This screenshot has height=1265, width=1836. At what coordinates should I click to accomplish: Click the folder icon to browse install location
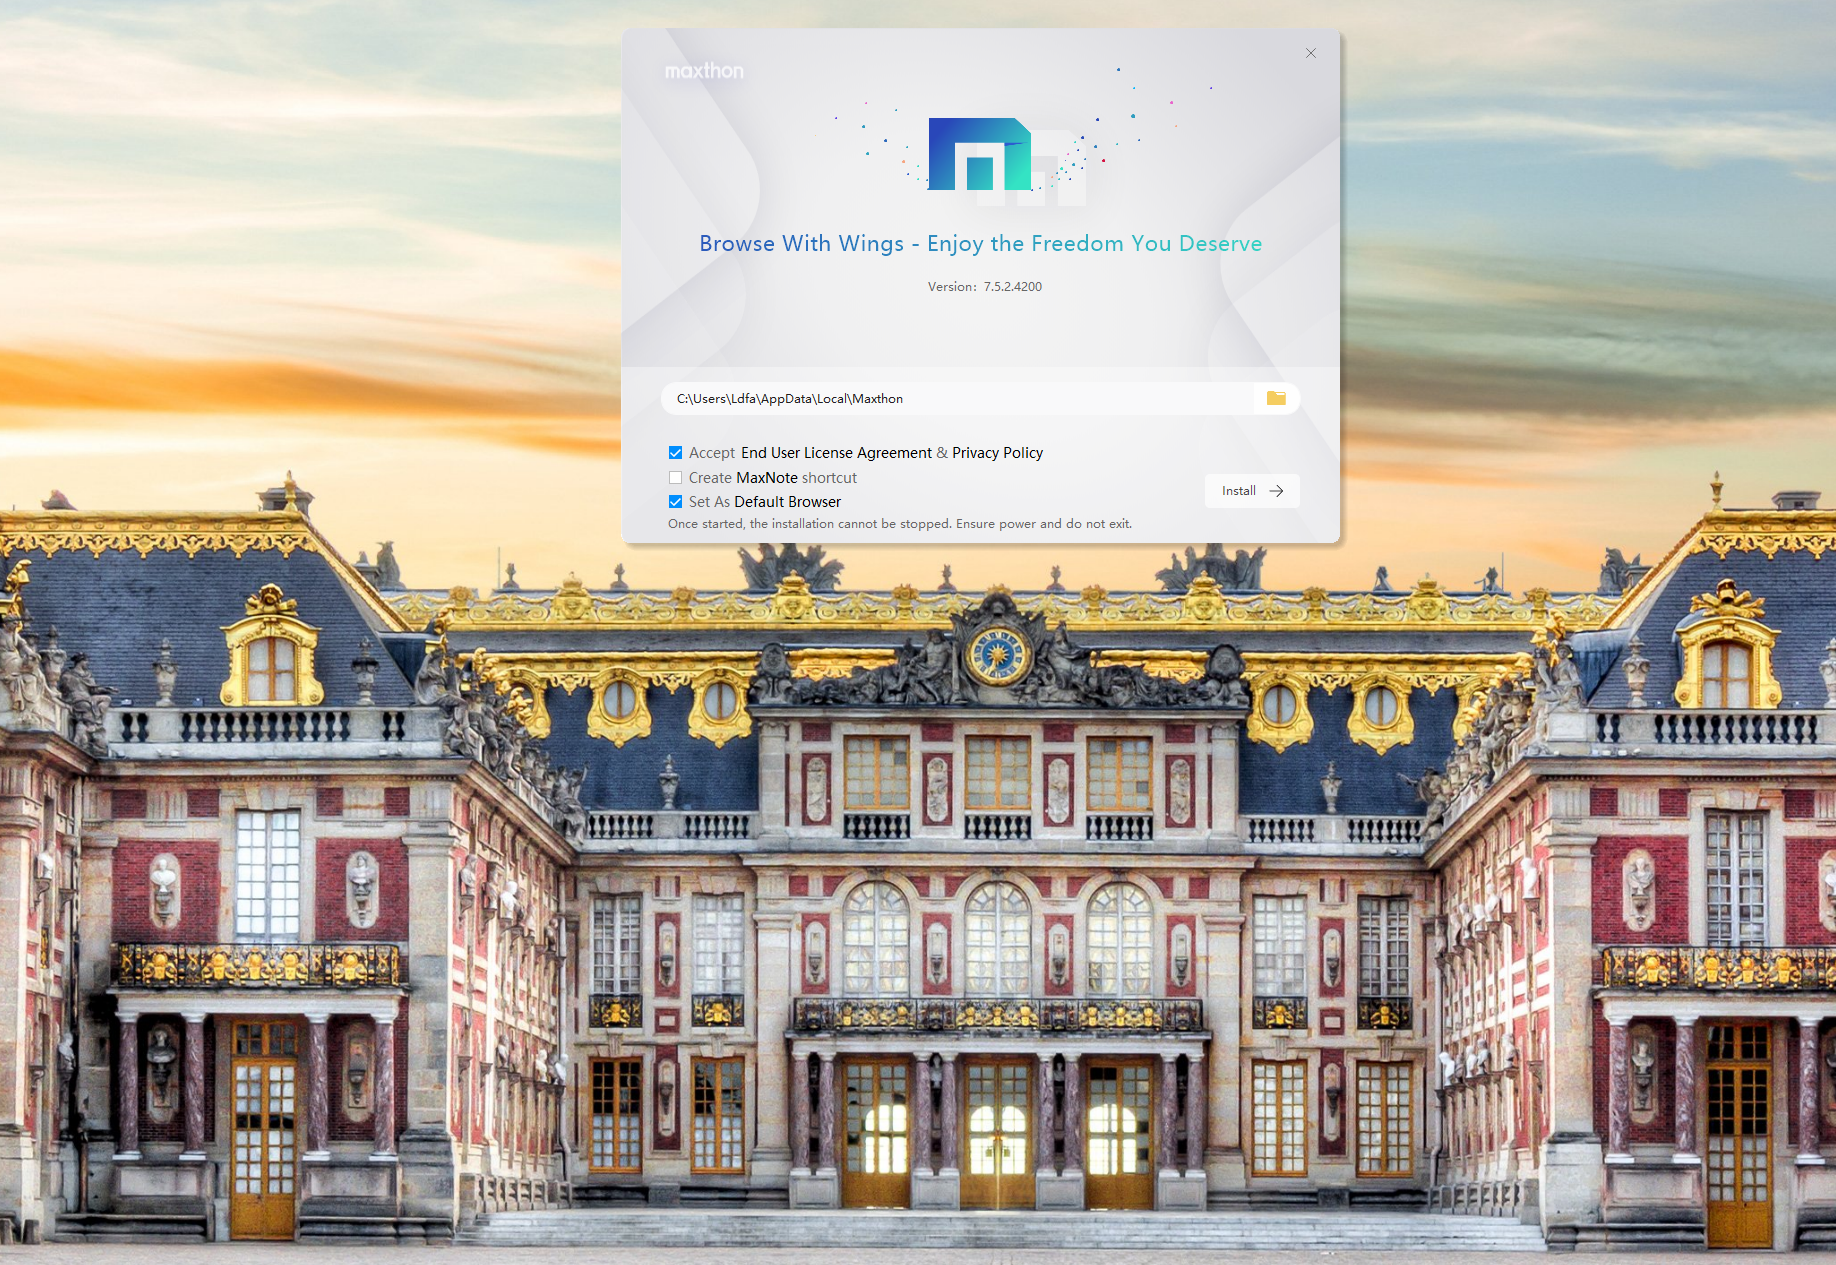point(1276,399)
